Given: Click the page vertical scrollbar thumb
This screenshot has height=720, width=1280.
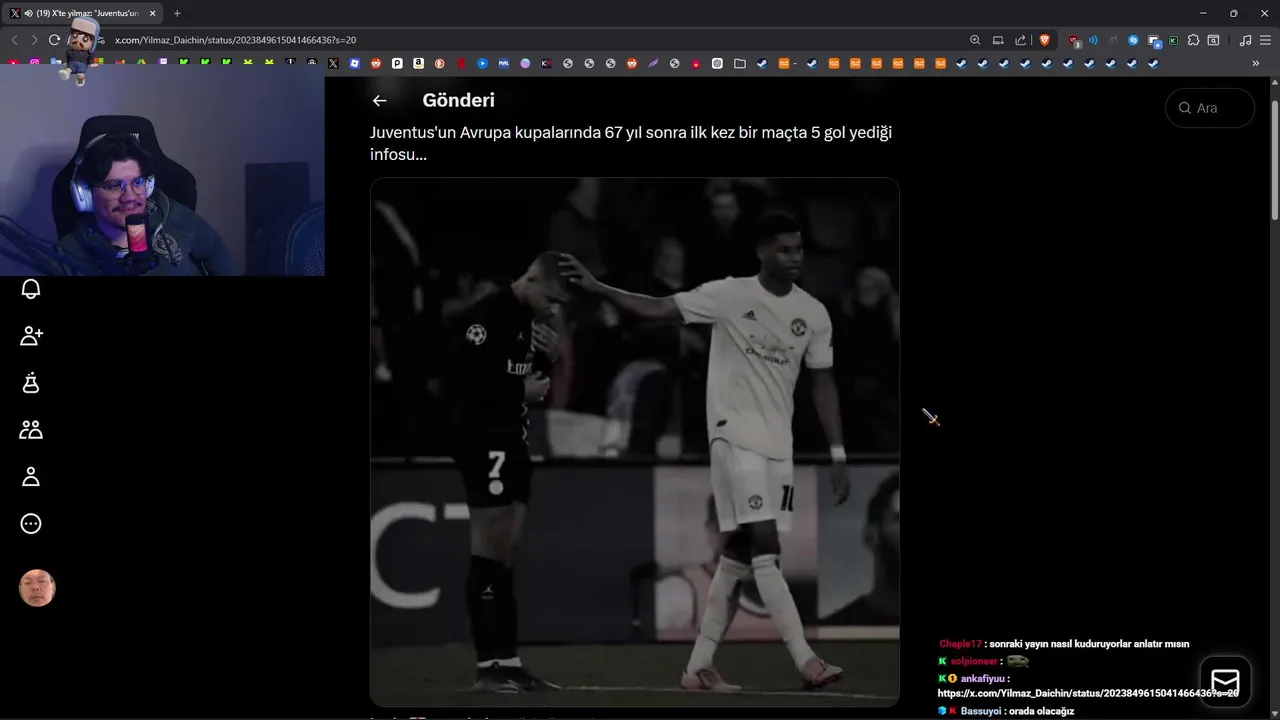Looking at the screenshot, I should [1274, 160].
